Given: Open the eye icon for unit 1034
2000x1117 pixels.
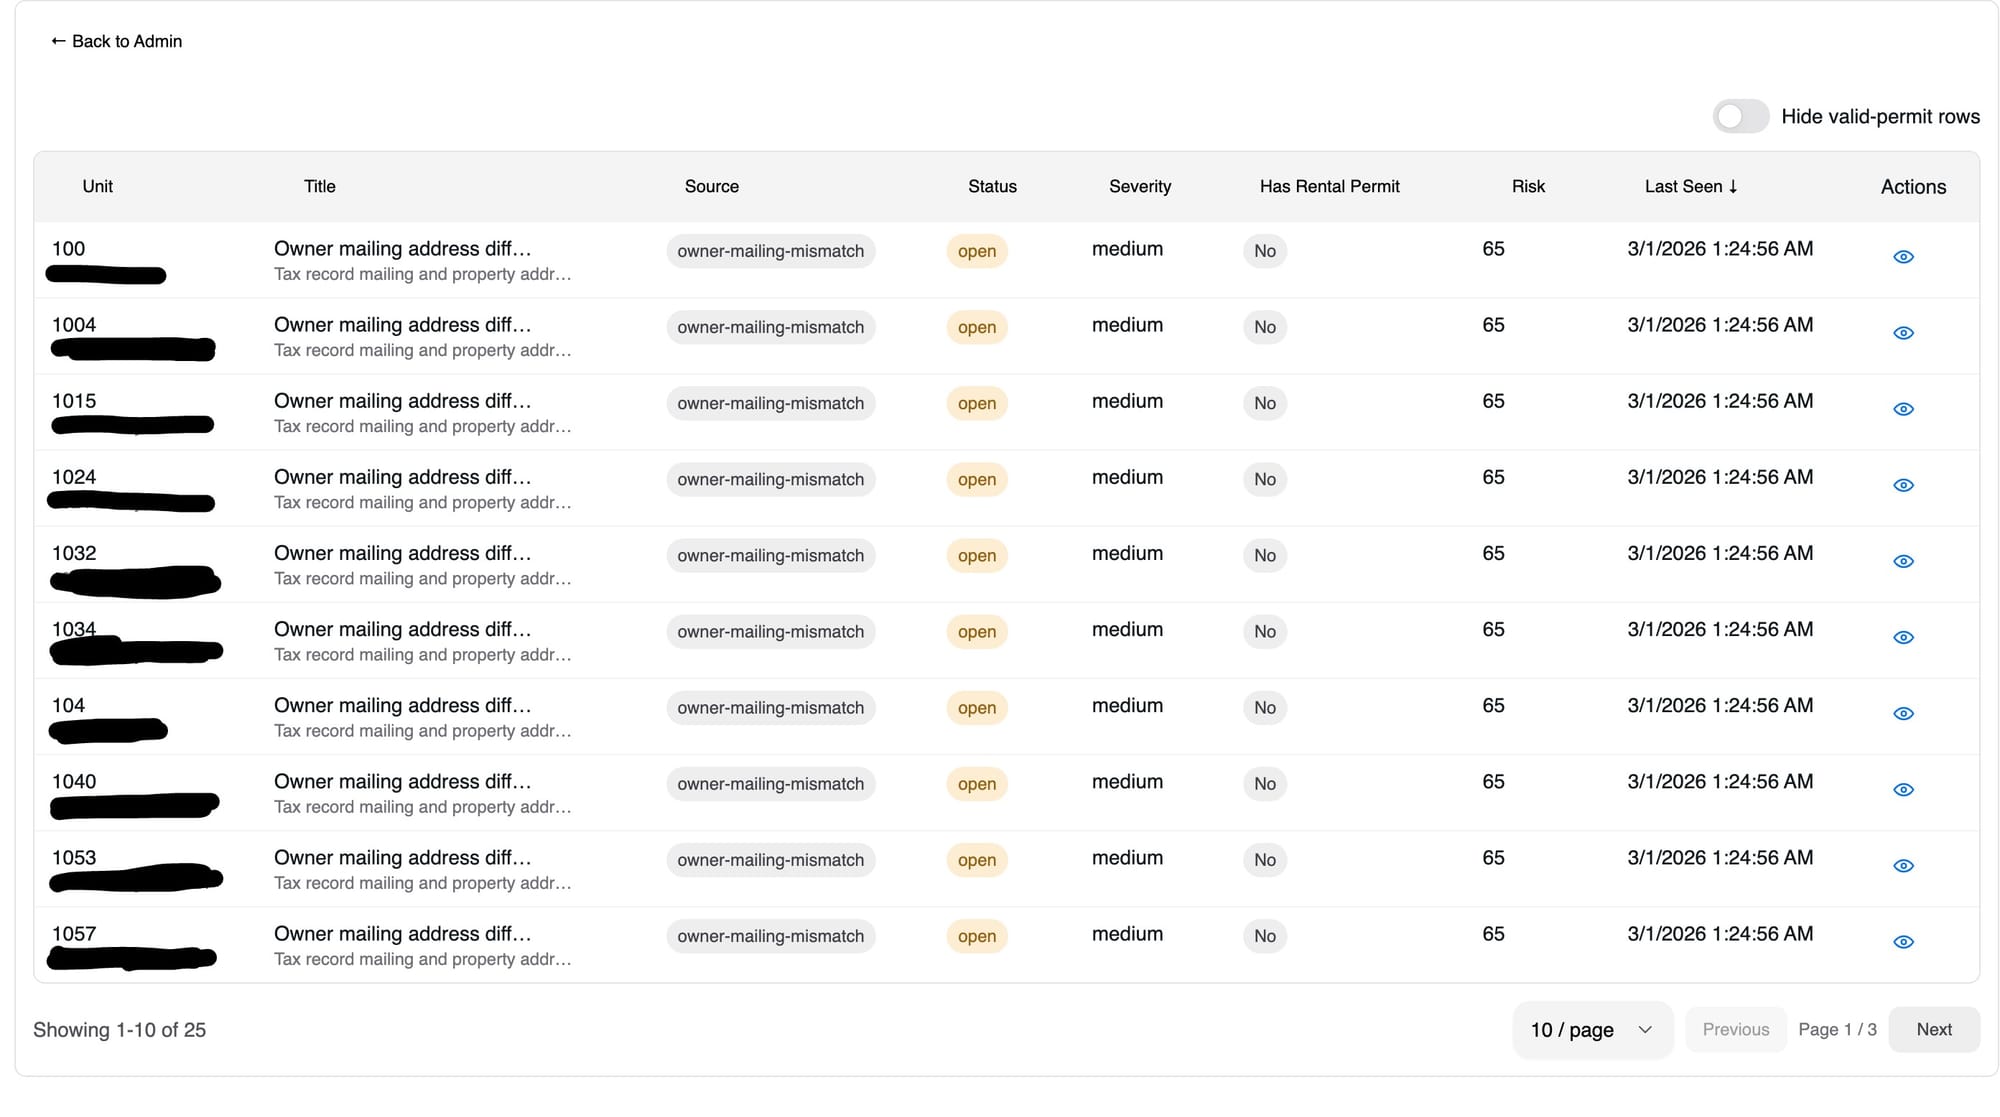Looking at the screenshot, I should [1903, 637].
